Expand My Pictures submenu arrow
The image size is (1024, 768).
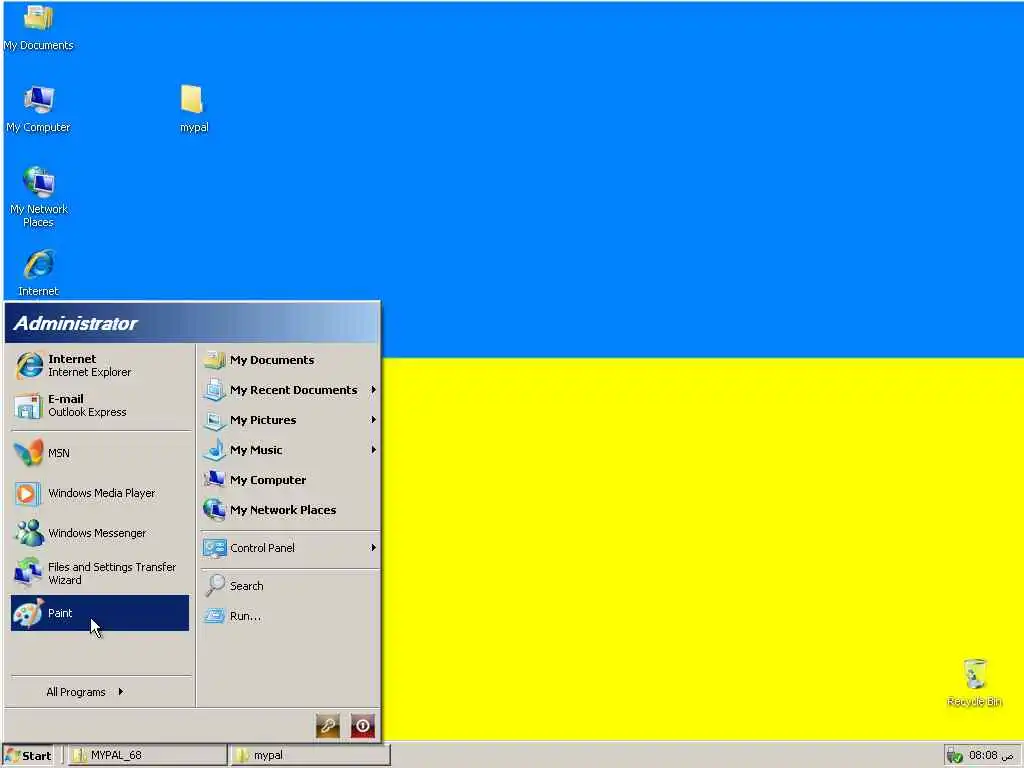[x=374, y=420]
